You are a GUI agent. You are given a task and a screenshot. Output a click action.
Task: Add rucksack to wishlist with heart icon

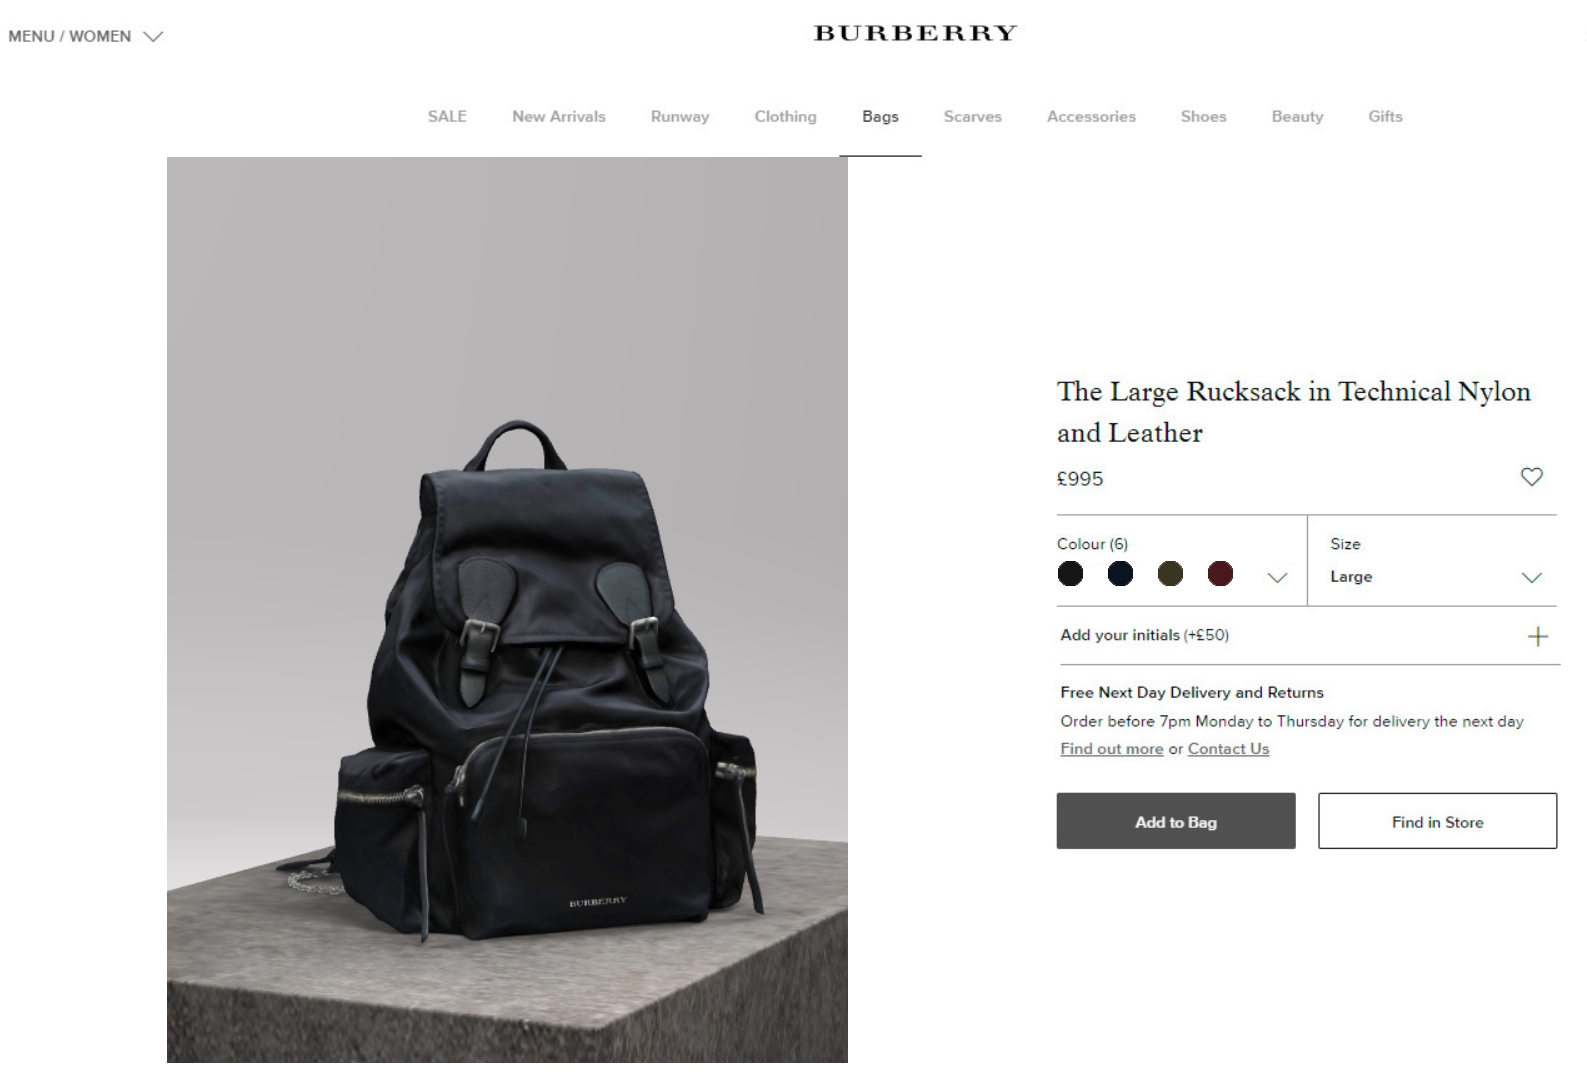(x=1531, y=477)
